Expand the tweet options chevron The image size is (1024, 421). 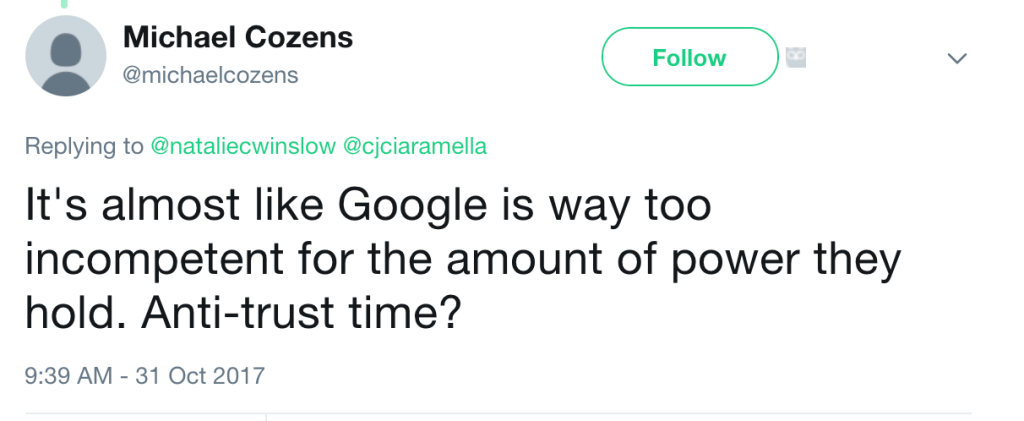pyautogui.click(x=957, y=58)
